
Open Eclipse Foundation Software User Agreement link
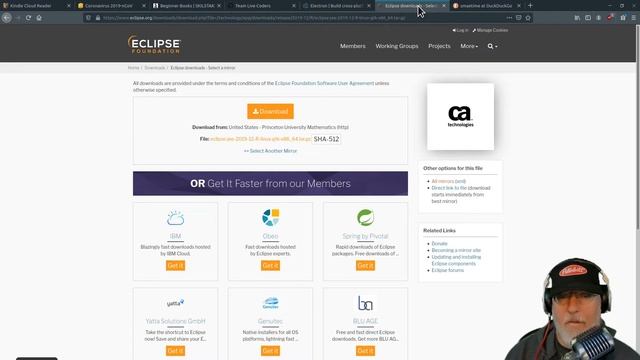[x=324, y=83]
